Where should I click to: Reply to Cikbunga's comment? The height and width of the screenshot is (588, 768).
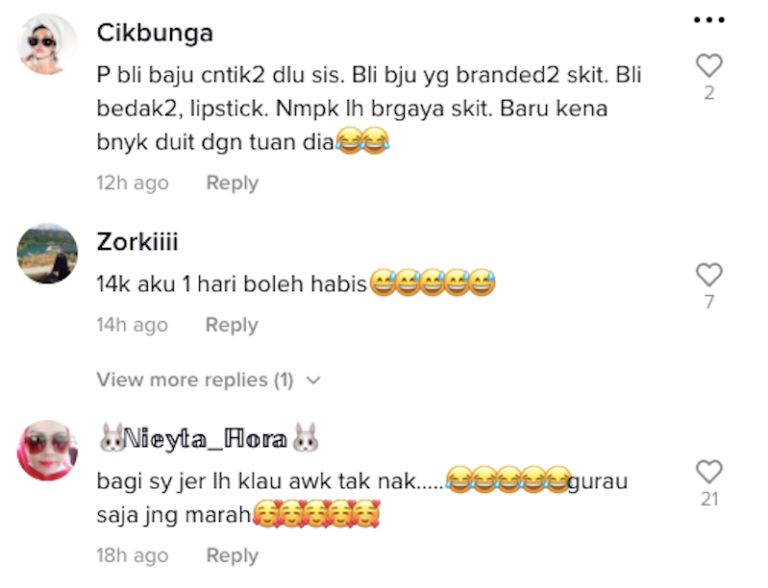(x=232, y=183)
